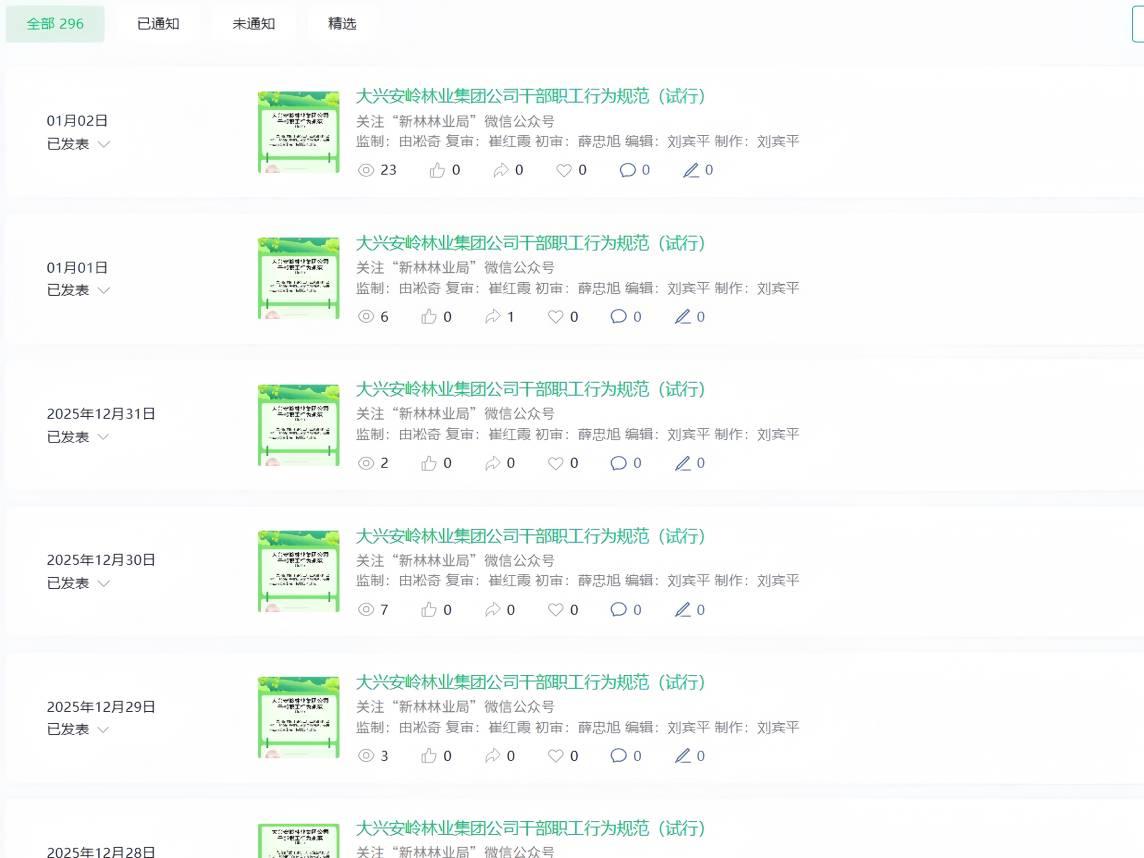
Task: Click the heart icon on 01月01日 article
Action: coord(556,317)
